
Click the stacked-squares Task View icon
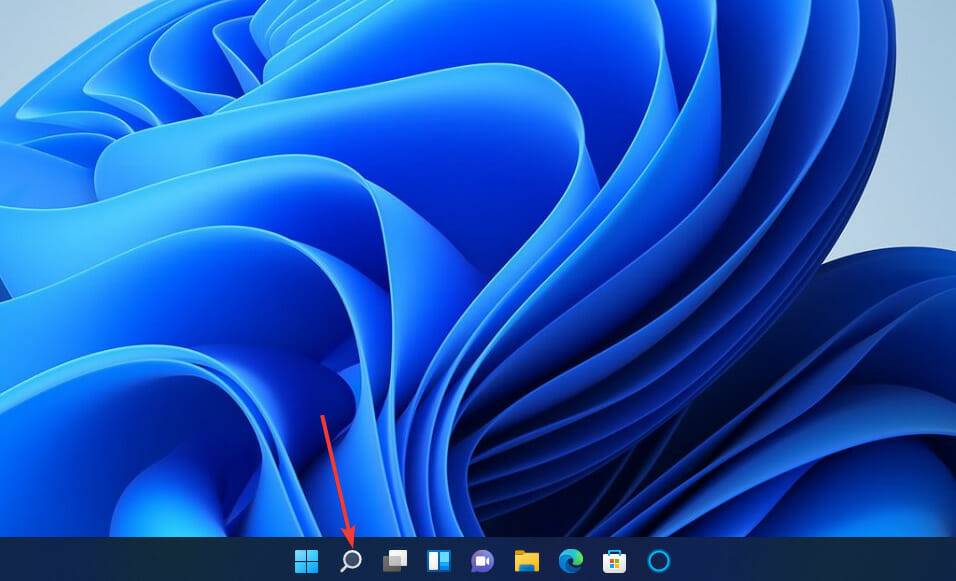tap(396, 560)
